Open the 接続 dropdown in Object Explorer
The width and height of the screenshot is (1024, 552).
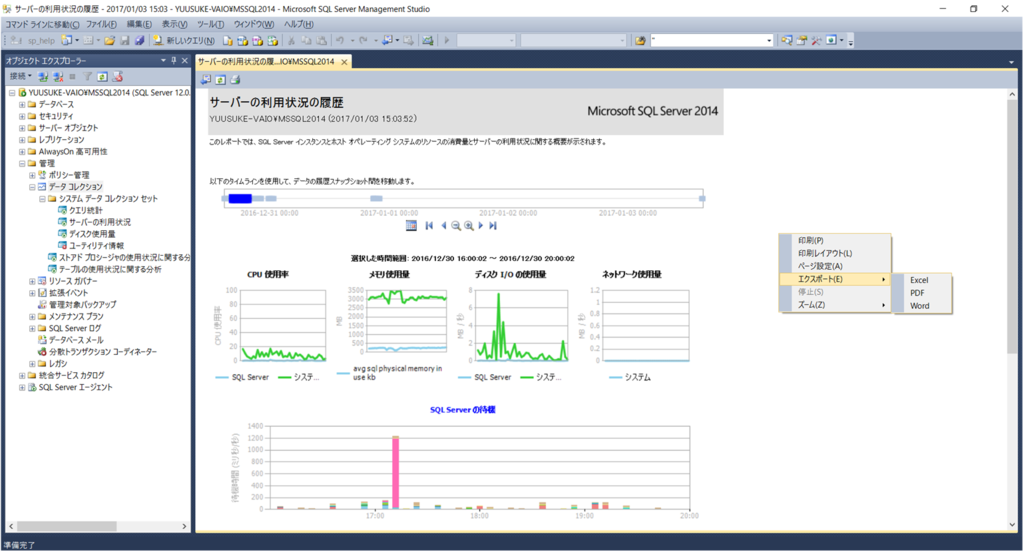tap(21, 76)
